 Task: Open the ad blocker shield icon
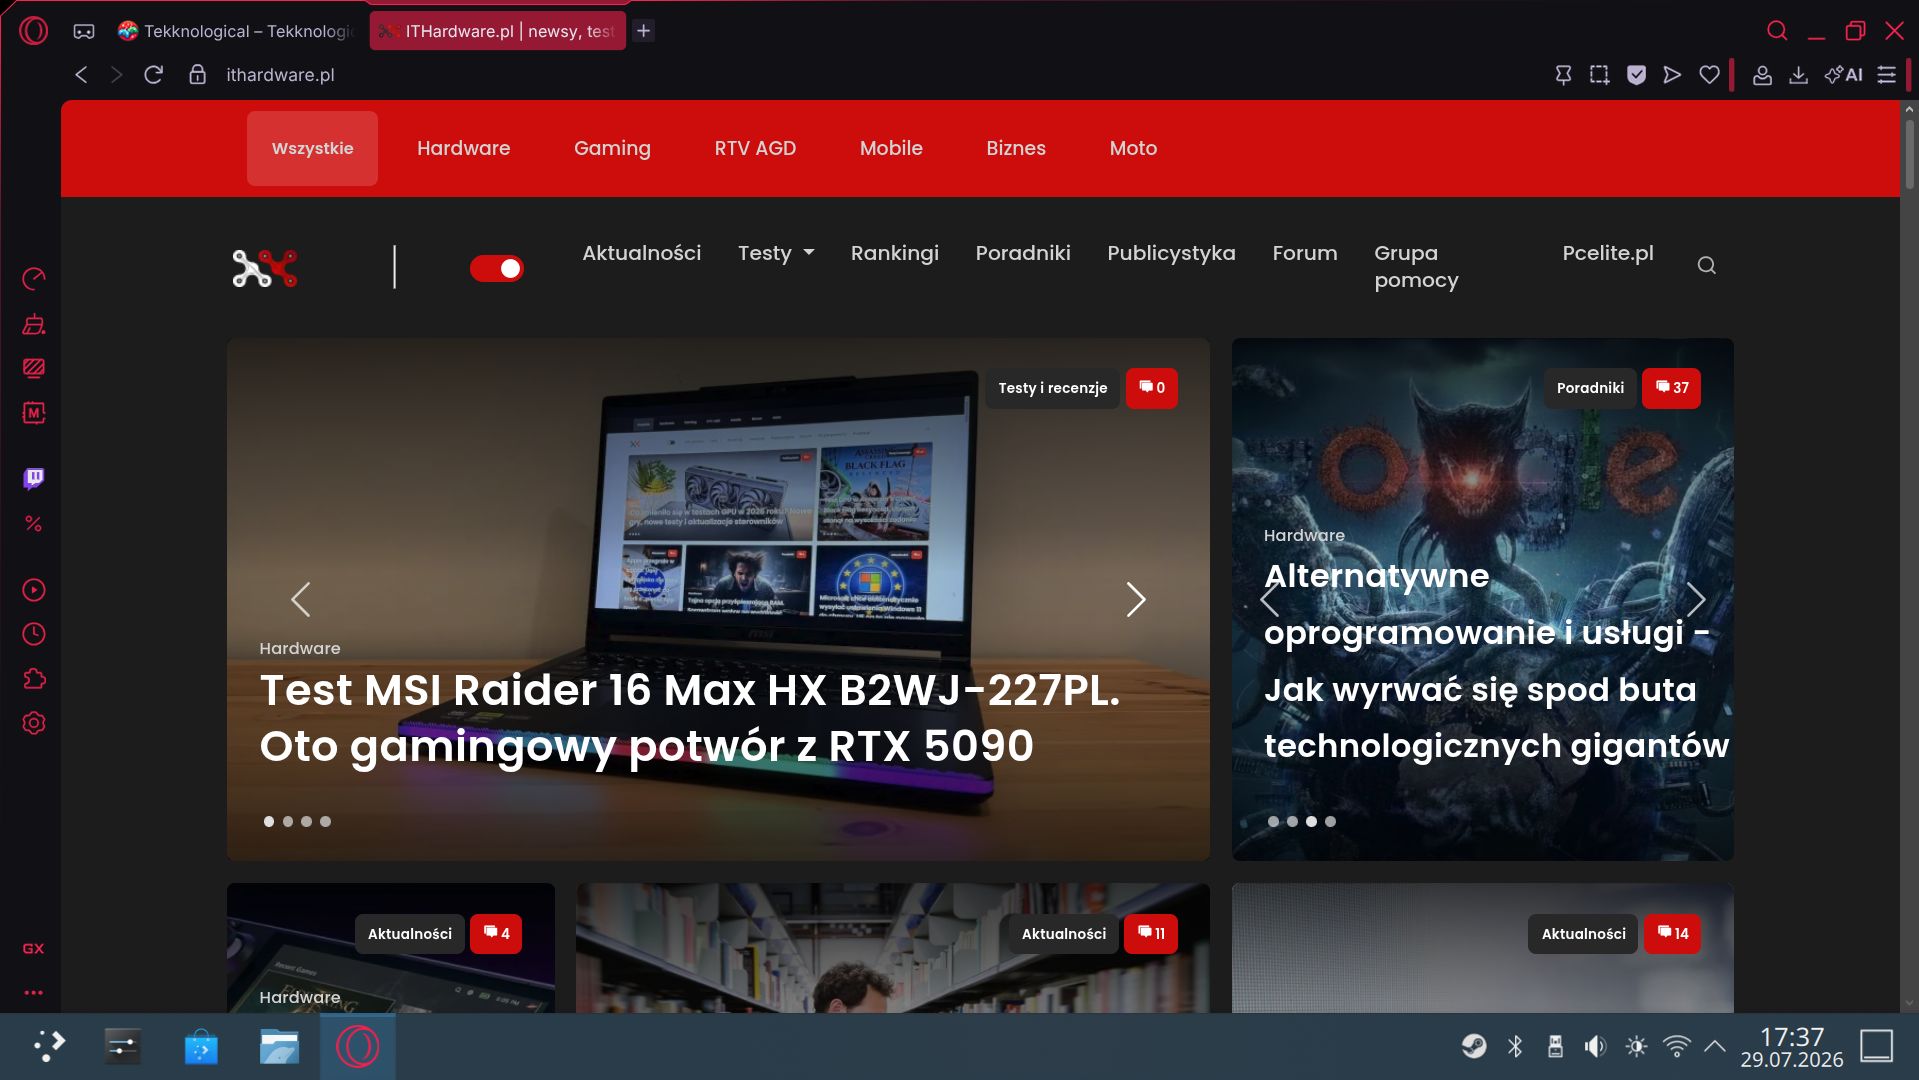click(x=1636, y=75)
